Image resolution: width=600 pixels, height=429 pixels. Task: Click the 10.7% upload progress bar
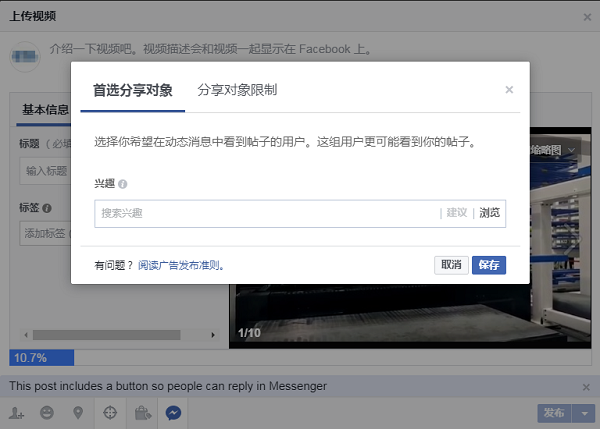point(41,357)
